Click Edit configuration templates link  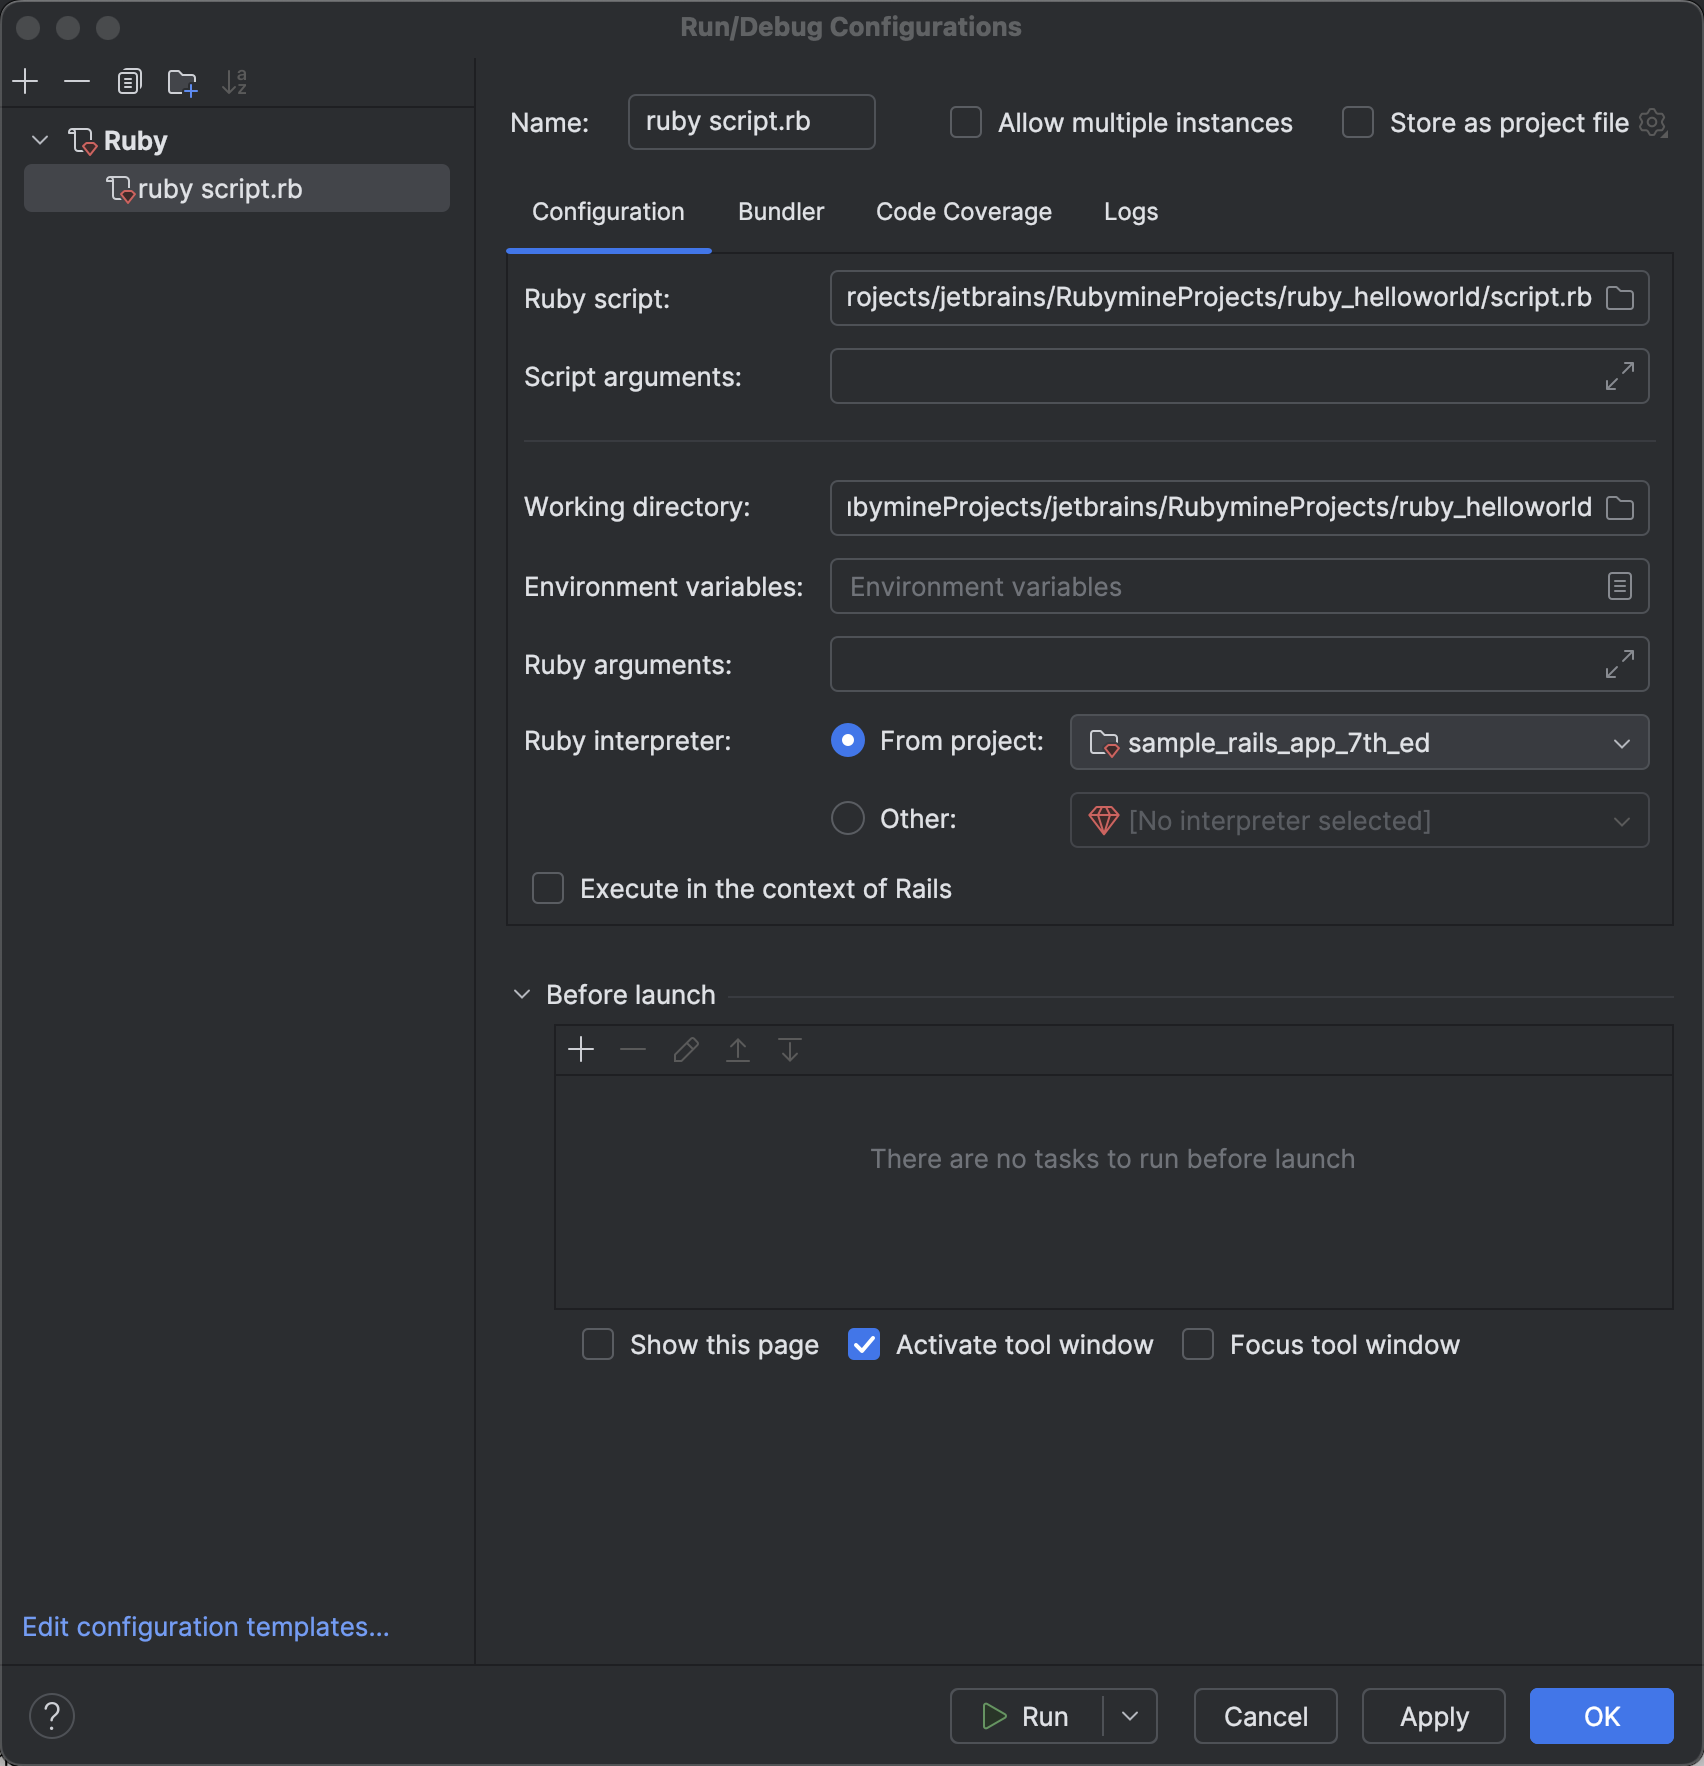click(206, 1627)
